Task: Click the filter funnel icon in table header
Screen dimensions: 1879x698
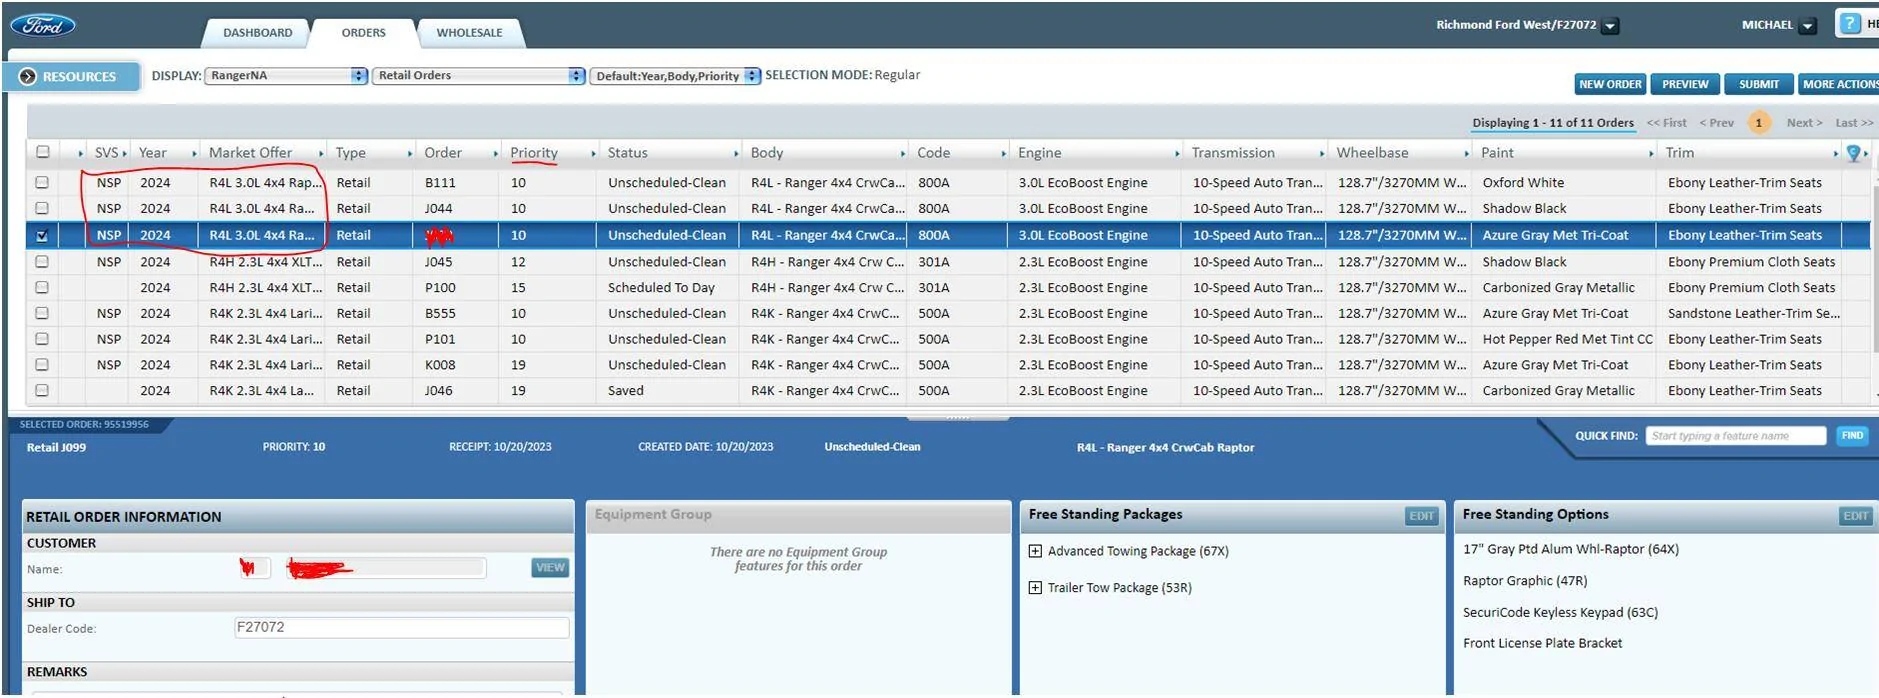Action: 1853,153
